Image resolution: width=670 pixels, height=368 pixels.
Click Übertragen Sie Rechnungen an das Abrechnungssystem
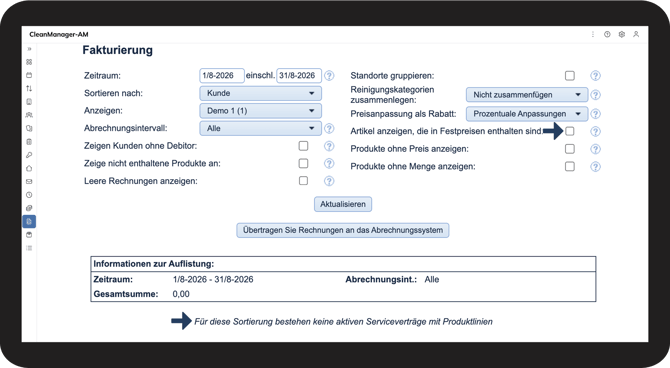343,230
